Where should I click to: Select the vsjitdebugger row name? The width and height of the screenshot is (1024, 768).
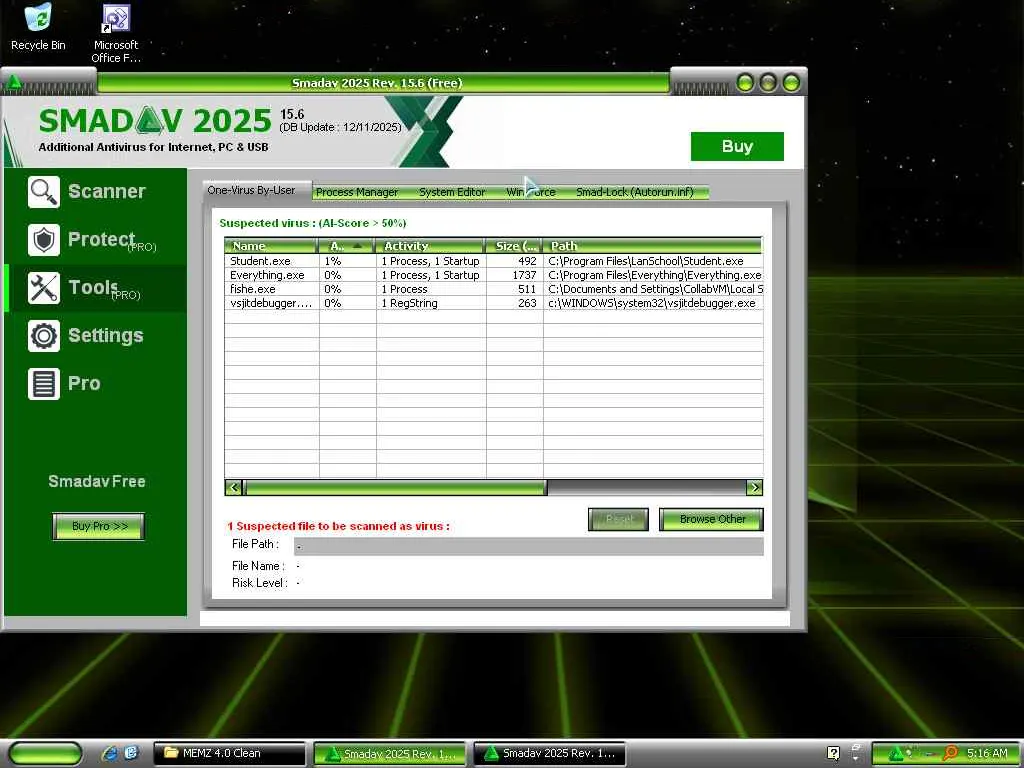tap(271, 303)
